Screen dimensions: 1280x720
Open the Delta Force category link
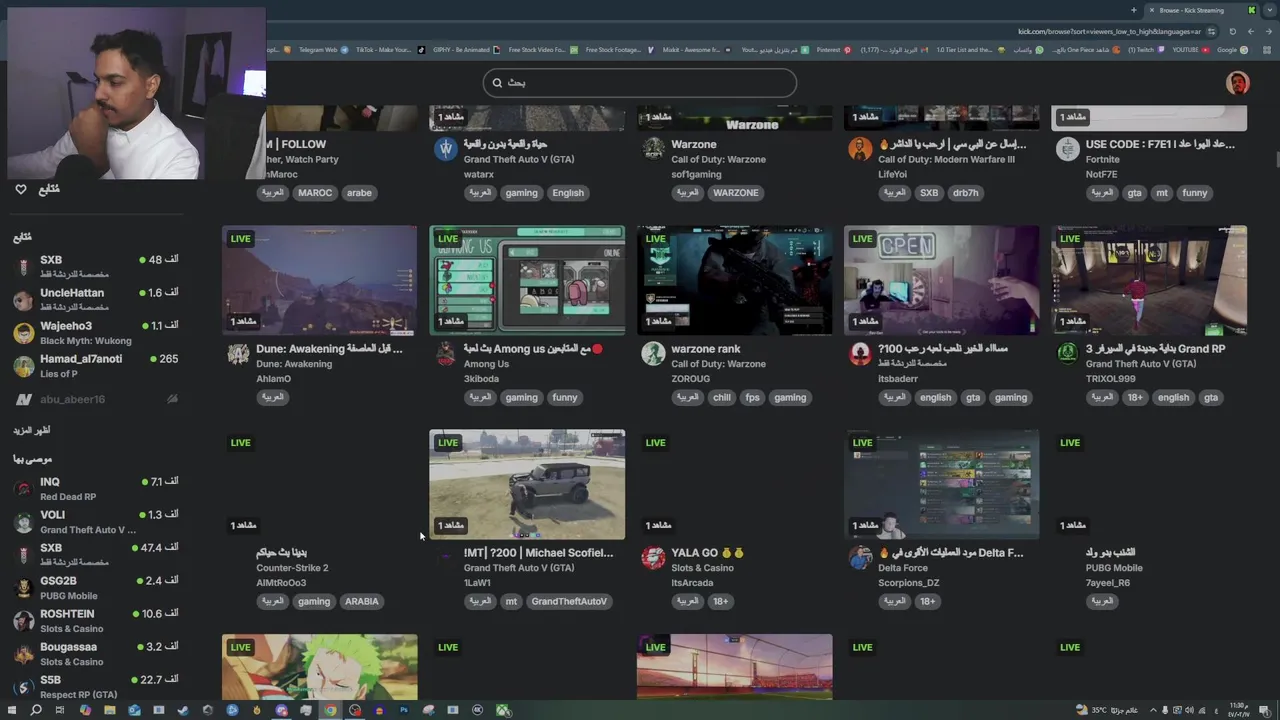[903, 568]
